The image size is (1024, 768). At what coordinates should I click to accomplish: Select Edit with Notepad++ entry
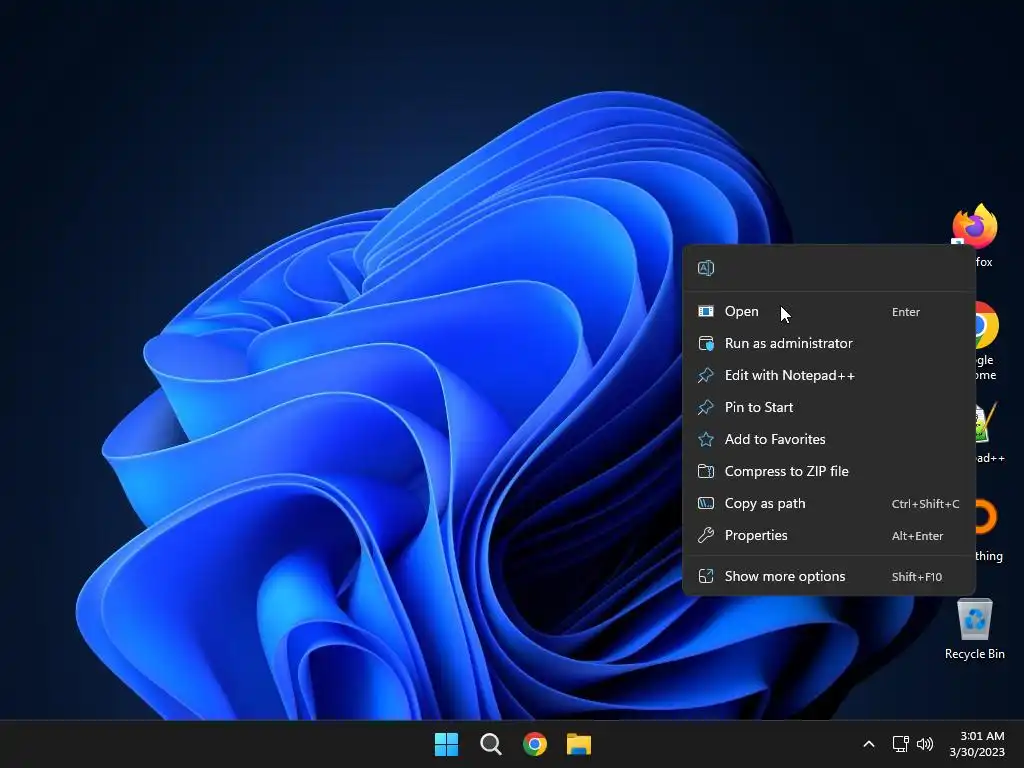(829, 376)
